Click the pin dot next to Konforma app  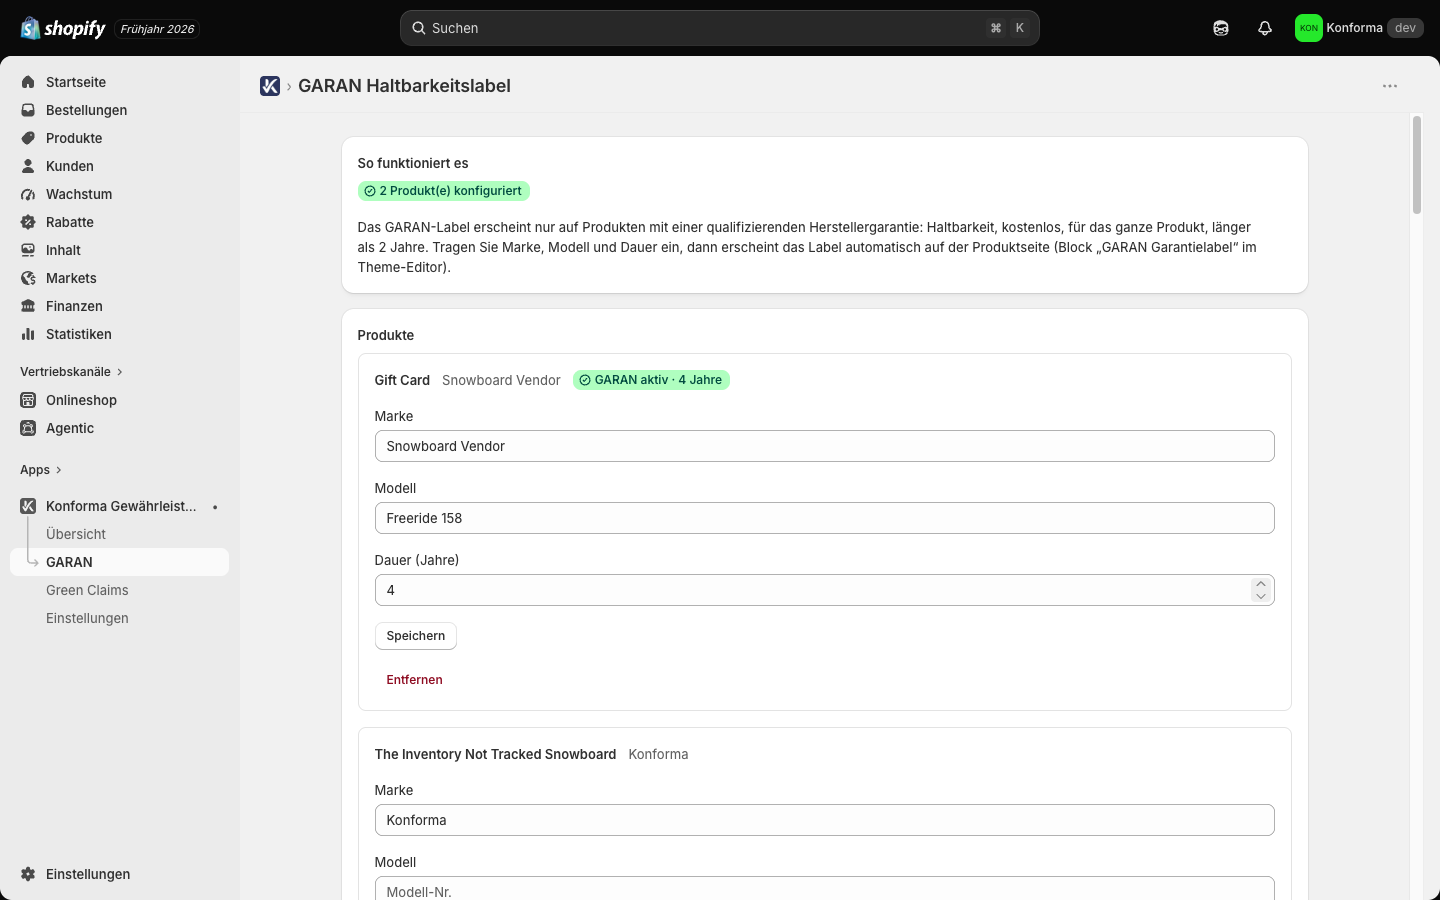click(215, 507)
